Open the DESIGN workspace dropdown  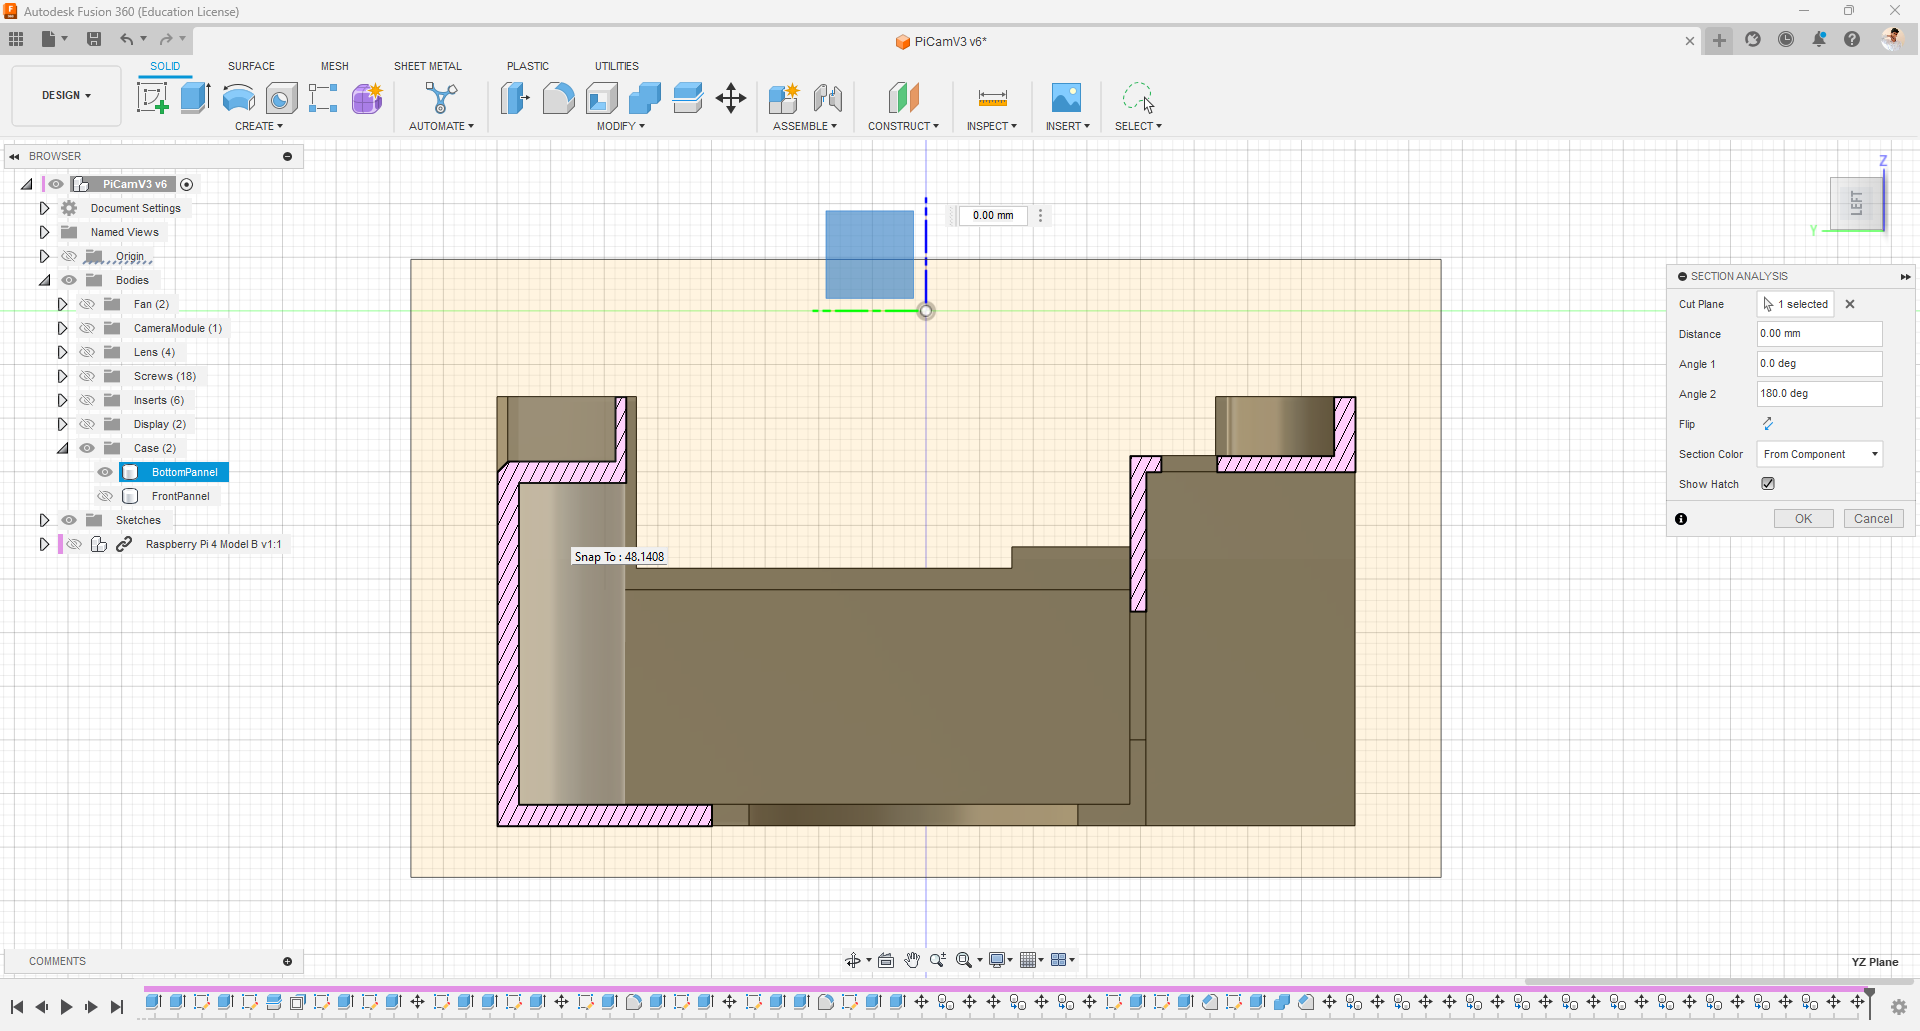click(66, 95)
